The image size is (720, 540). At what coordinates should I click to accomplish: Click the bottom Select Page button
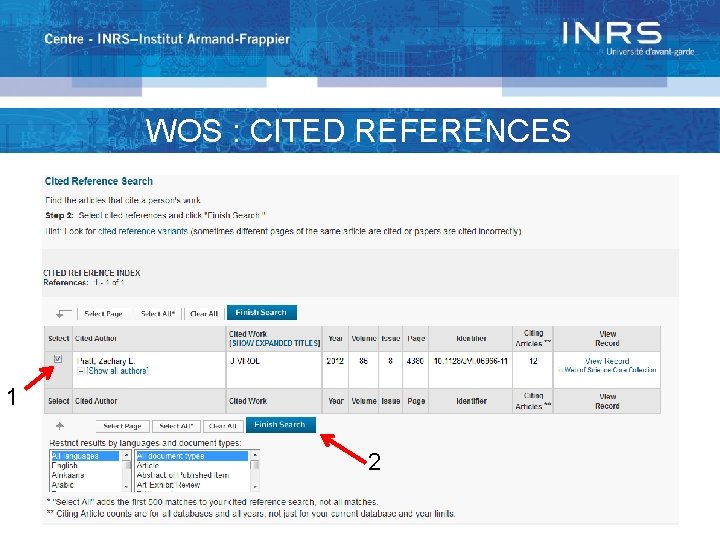click(122, 426)
